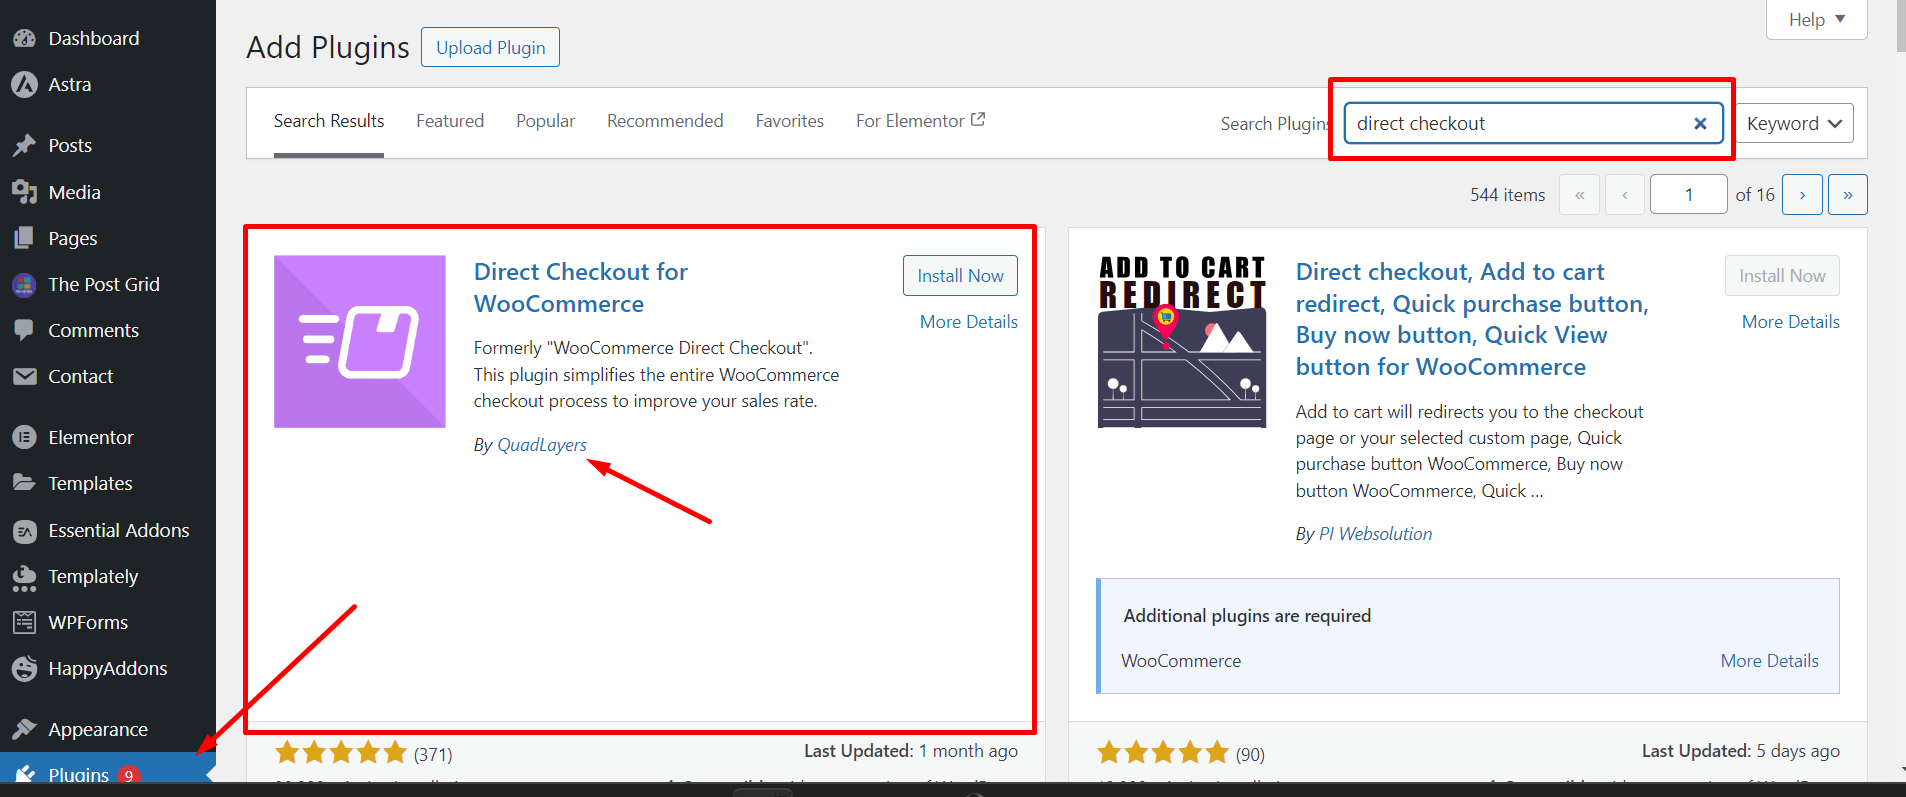1906x797 pixels.
Task: Switch to Featured tab
Action: coord(450,121)
